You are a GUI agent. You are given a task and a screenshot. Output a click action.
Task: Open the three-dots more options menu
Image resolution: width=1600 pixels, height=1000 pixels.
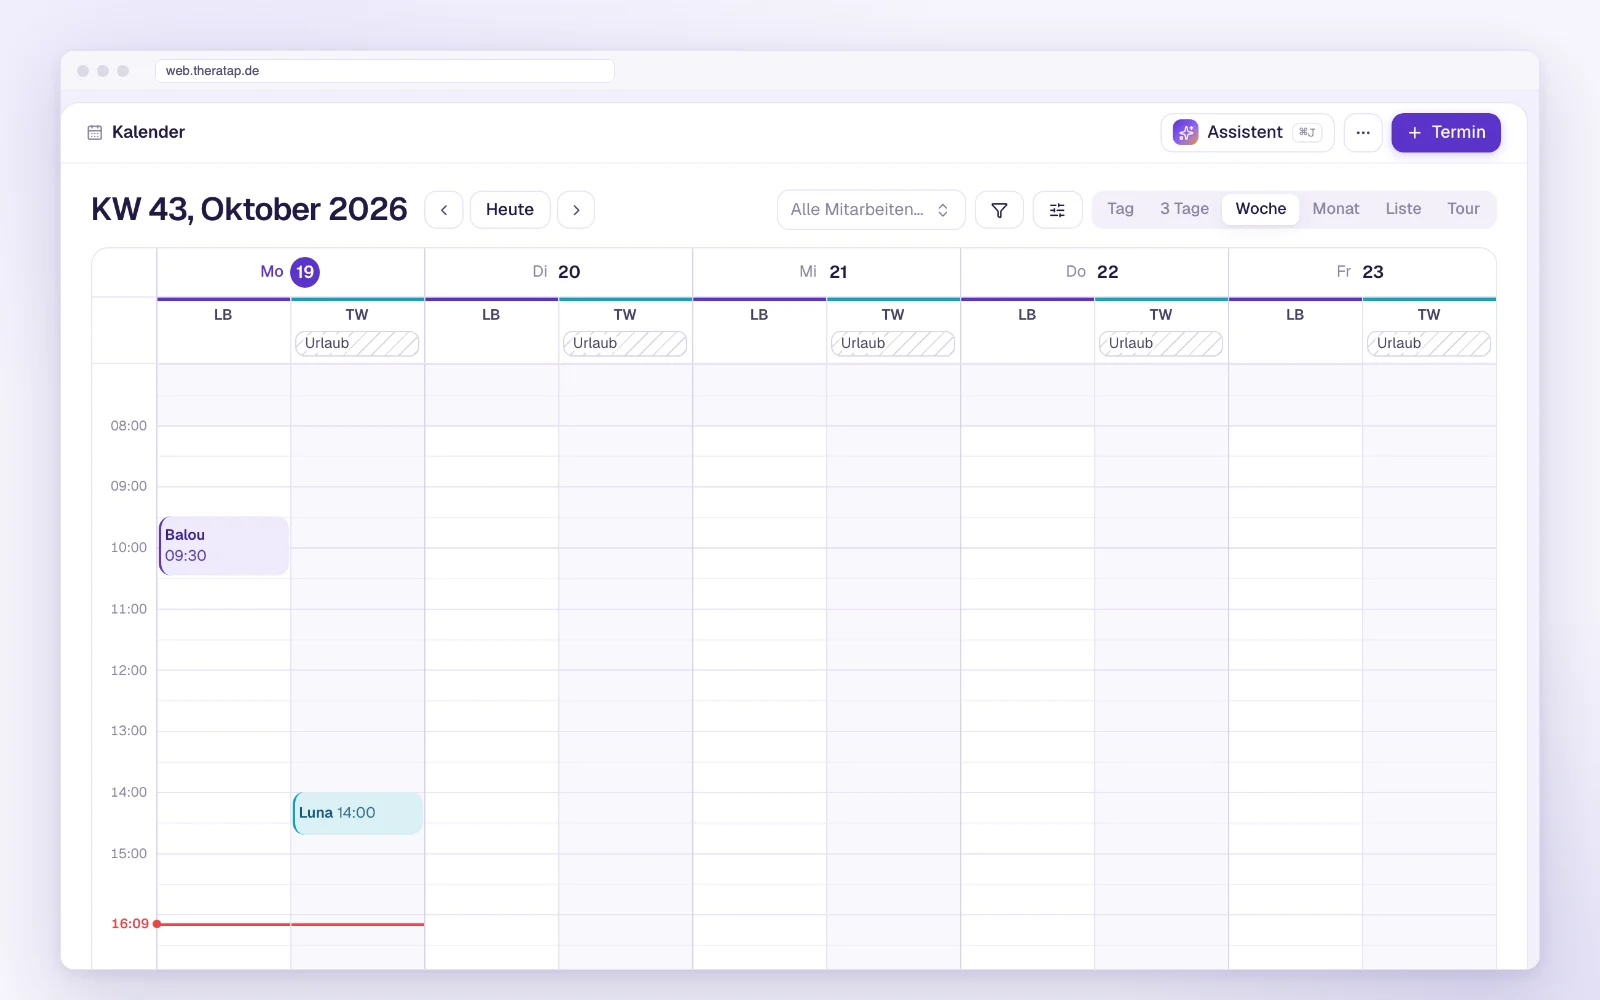tap(1363, 132)
